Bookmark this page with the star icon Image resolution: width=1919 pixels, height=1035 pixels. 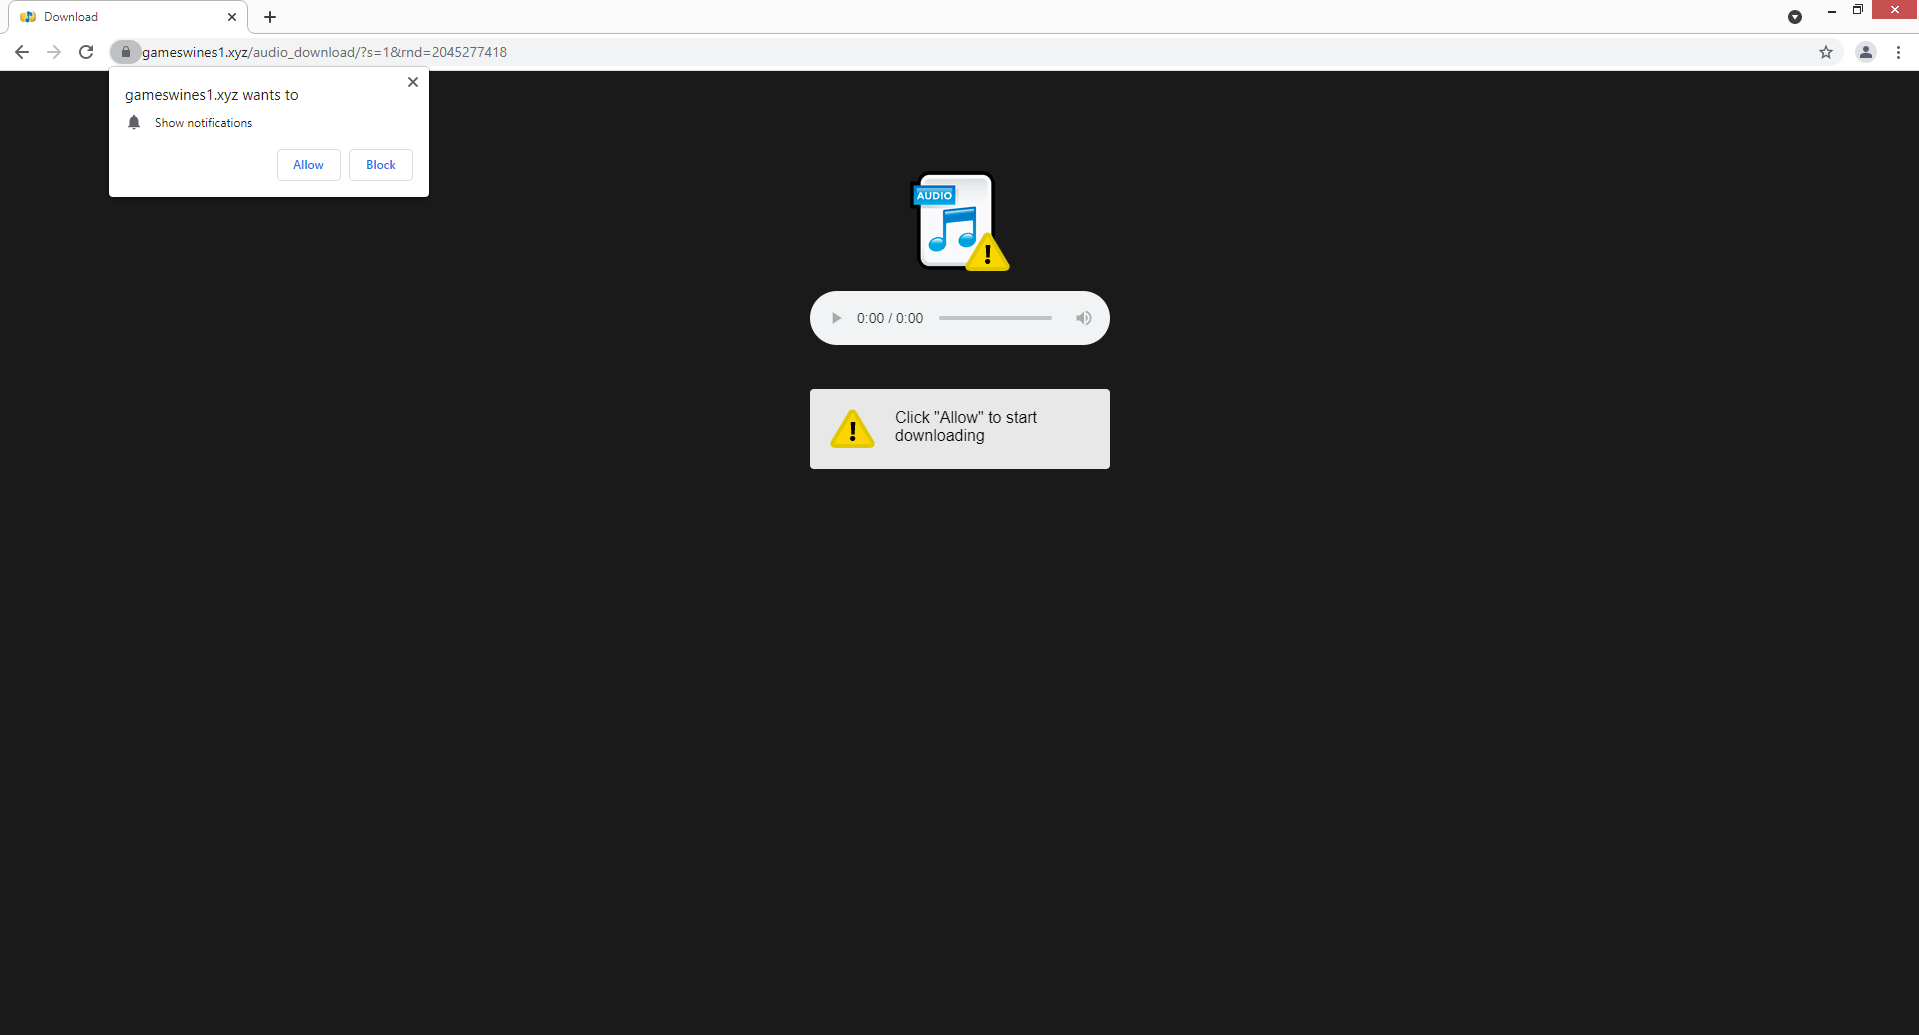1825,52
